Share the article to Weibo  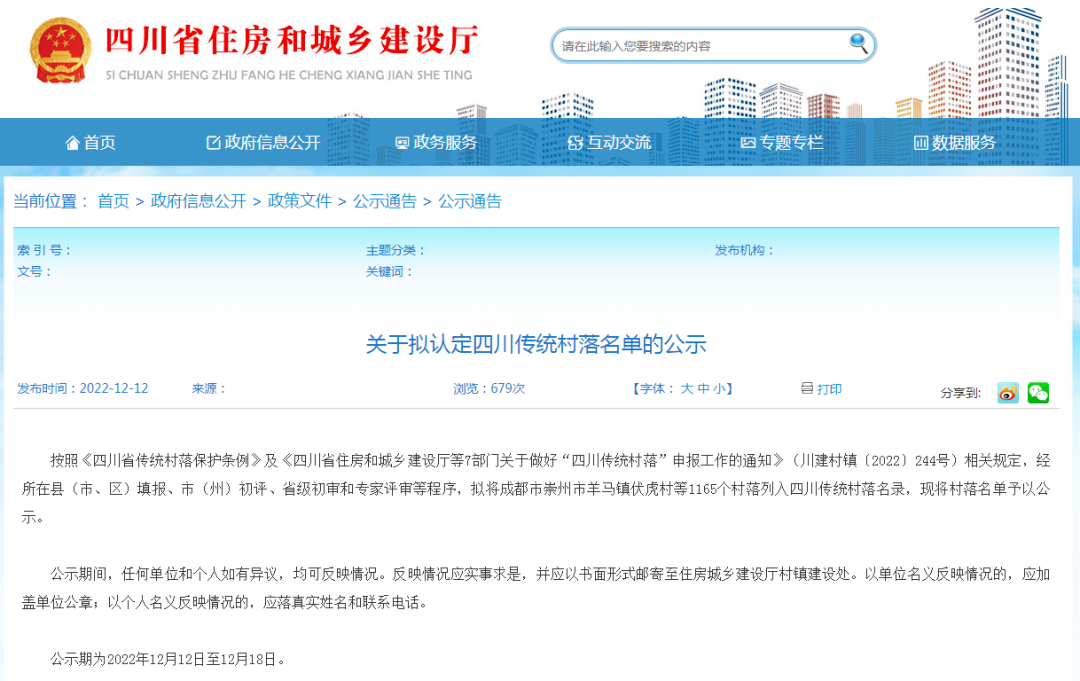(1008, 394)
